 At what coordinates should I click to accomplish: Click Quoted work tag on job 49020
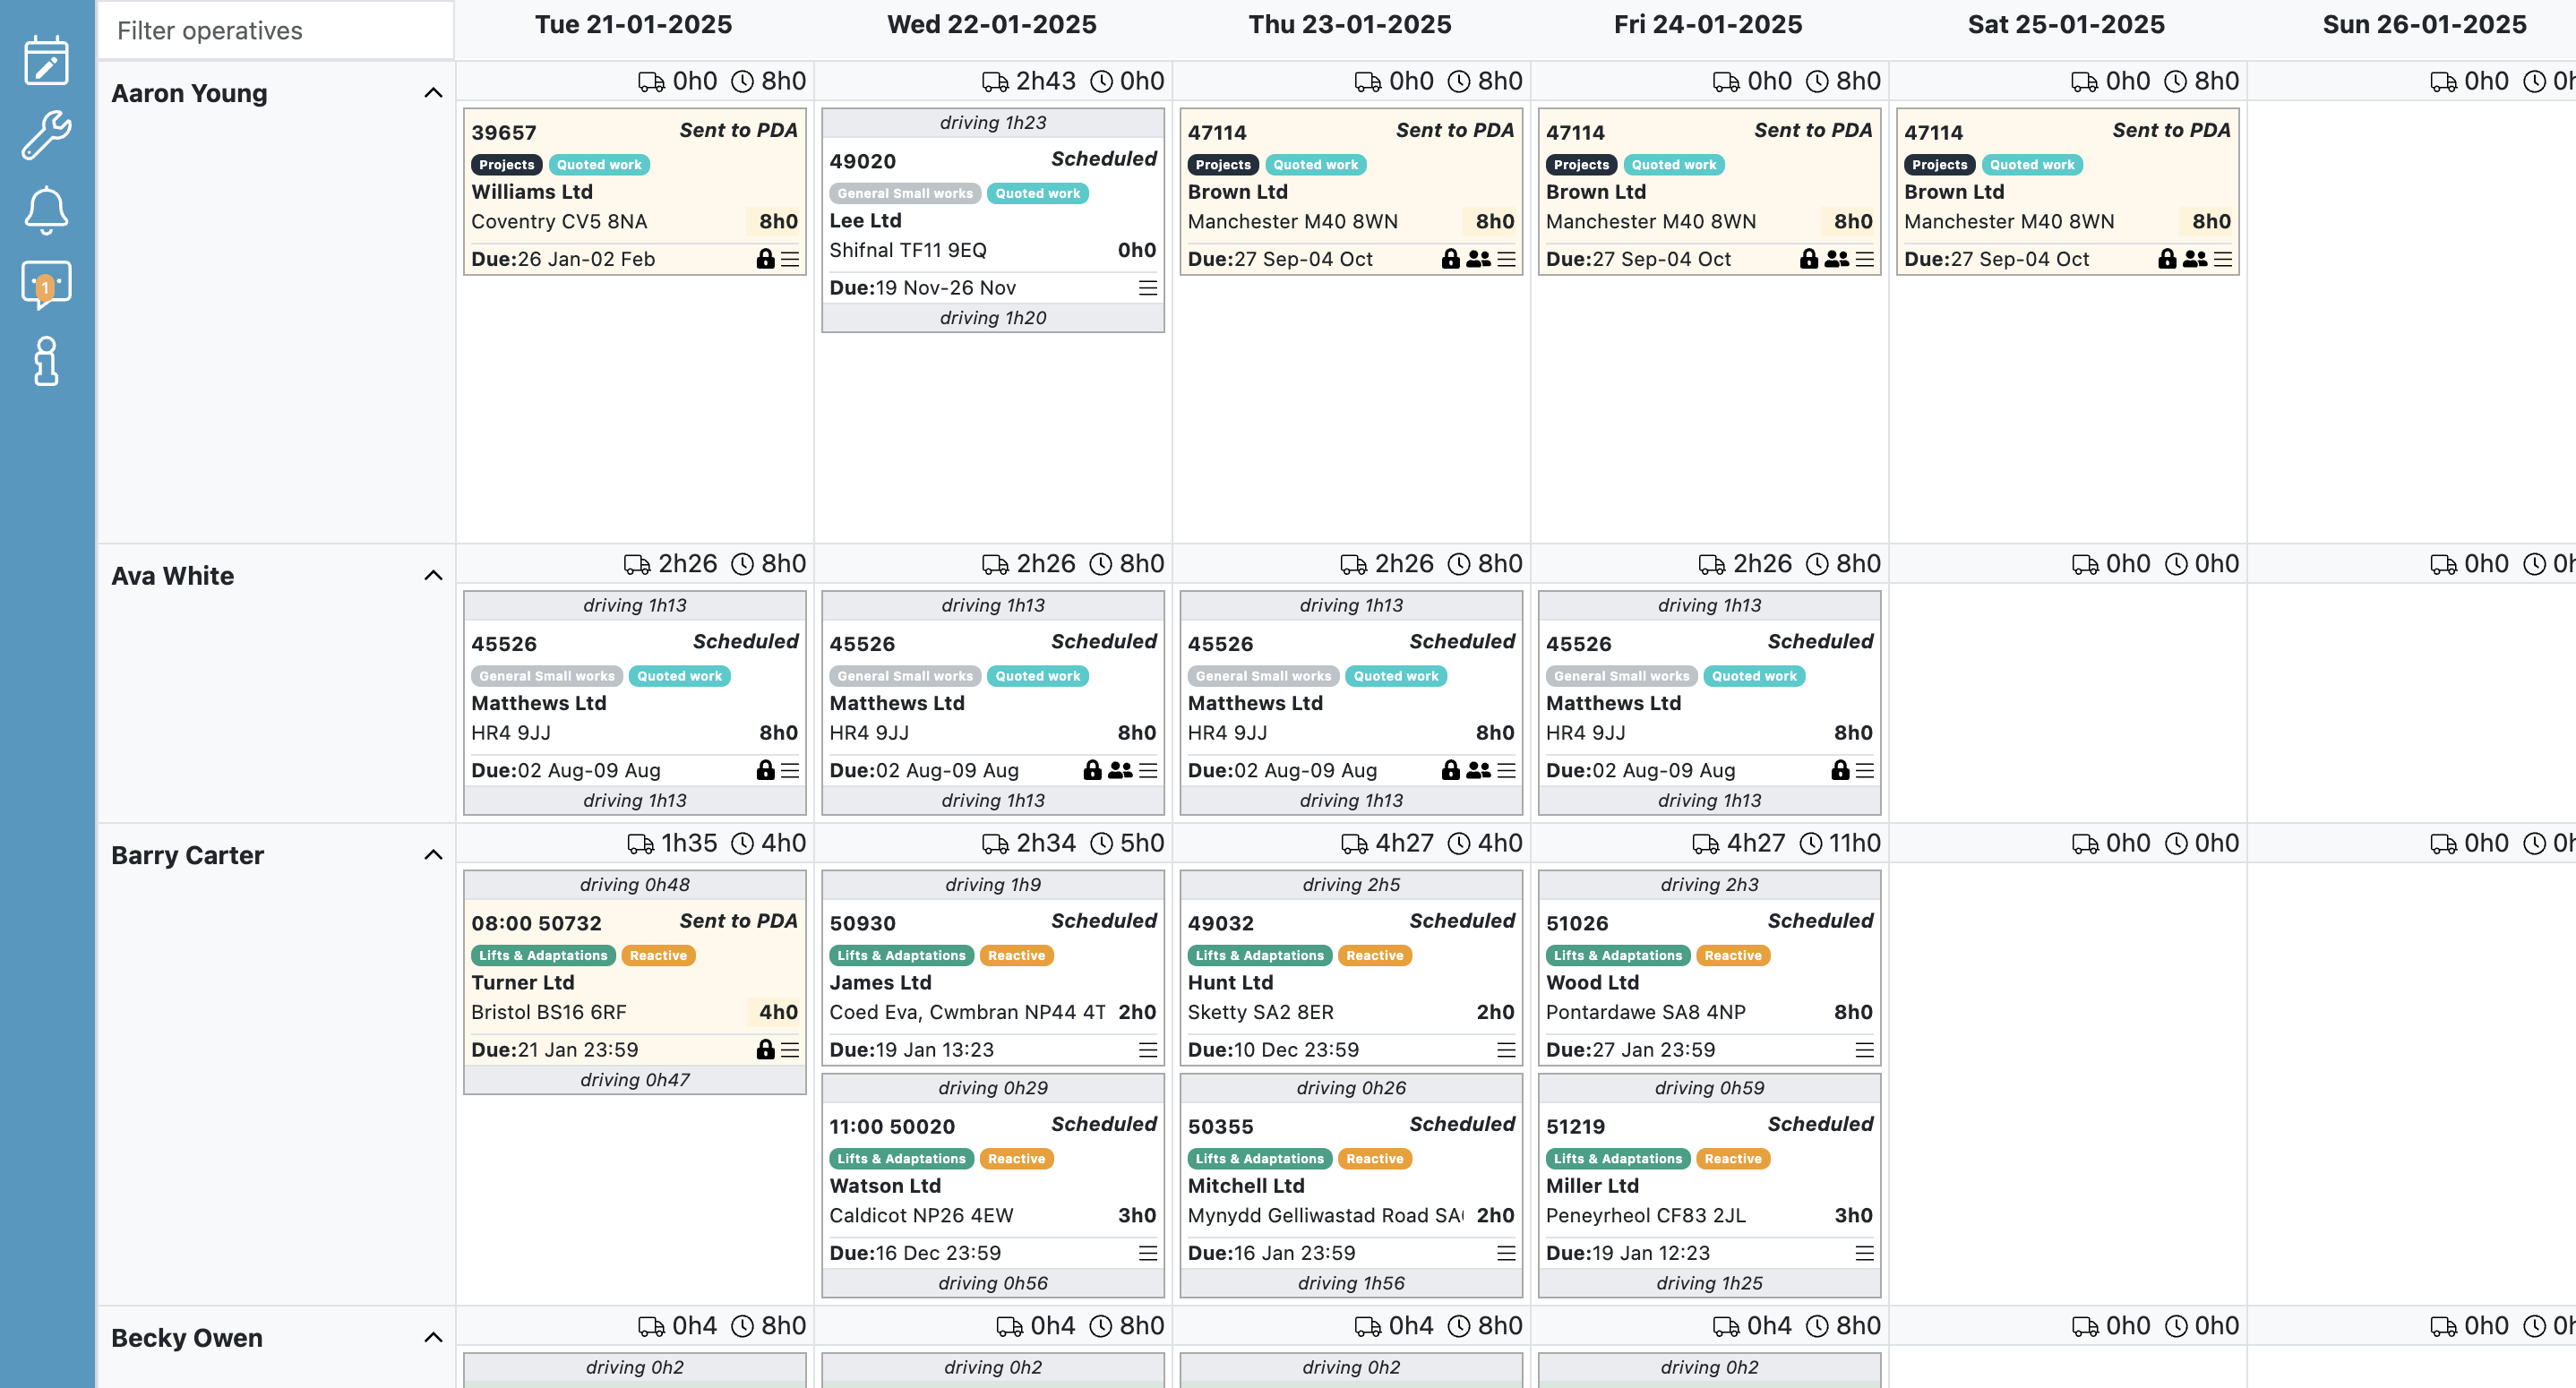1037,194
